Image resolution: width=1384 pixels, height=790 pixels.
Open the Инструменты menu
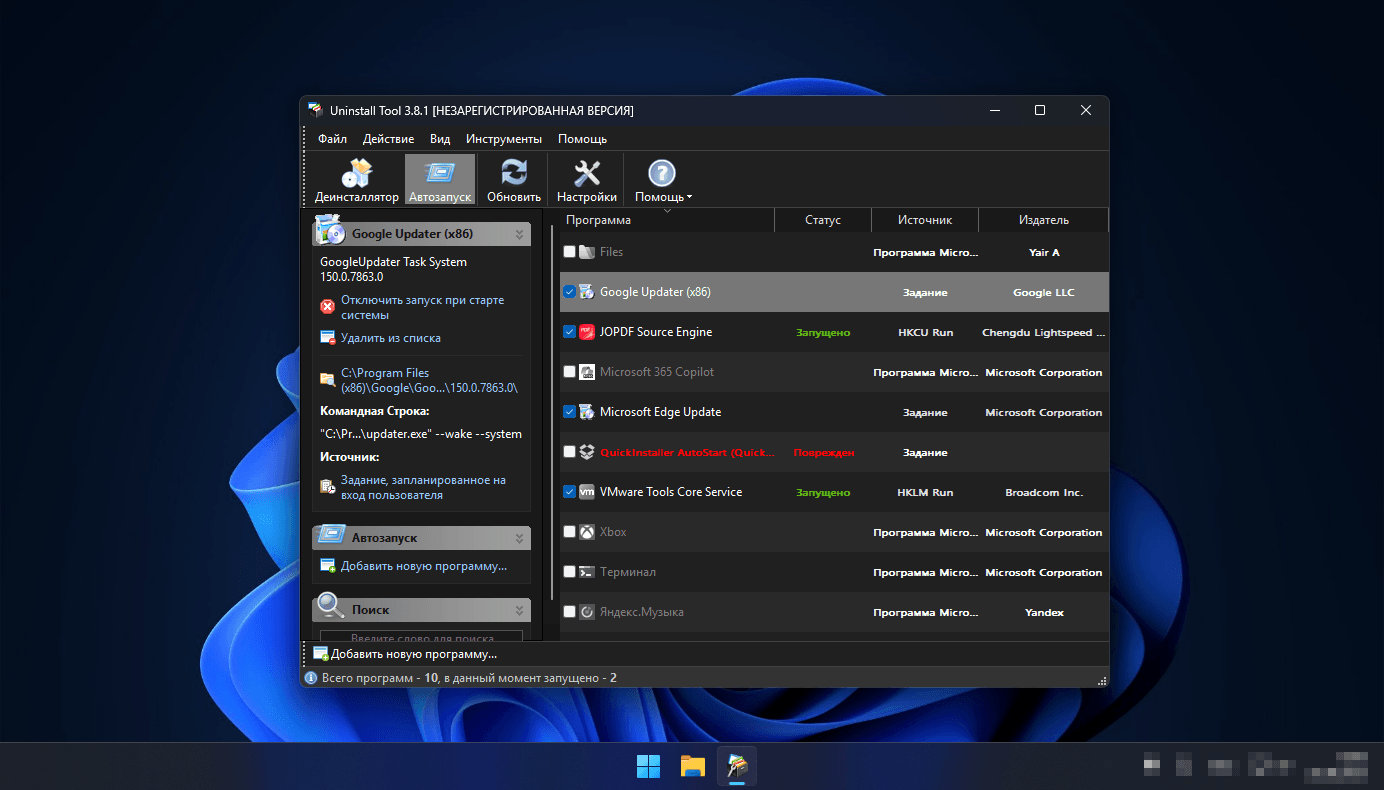pyautogui.click(x=504, y=139)
